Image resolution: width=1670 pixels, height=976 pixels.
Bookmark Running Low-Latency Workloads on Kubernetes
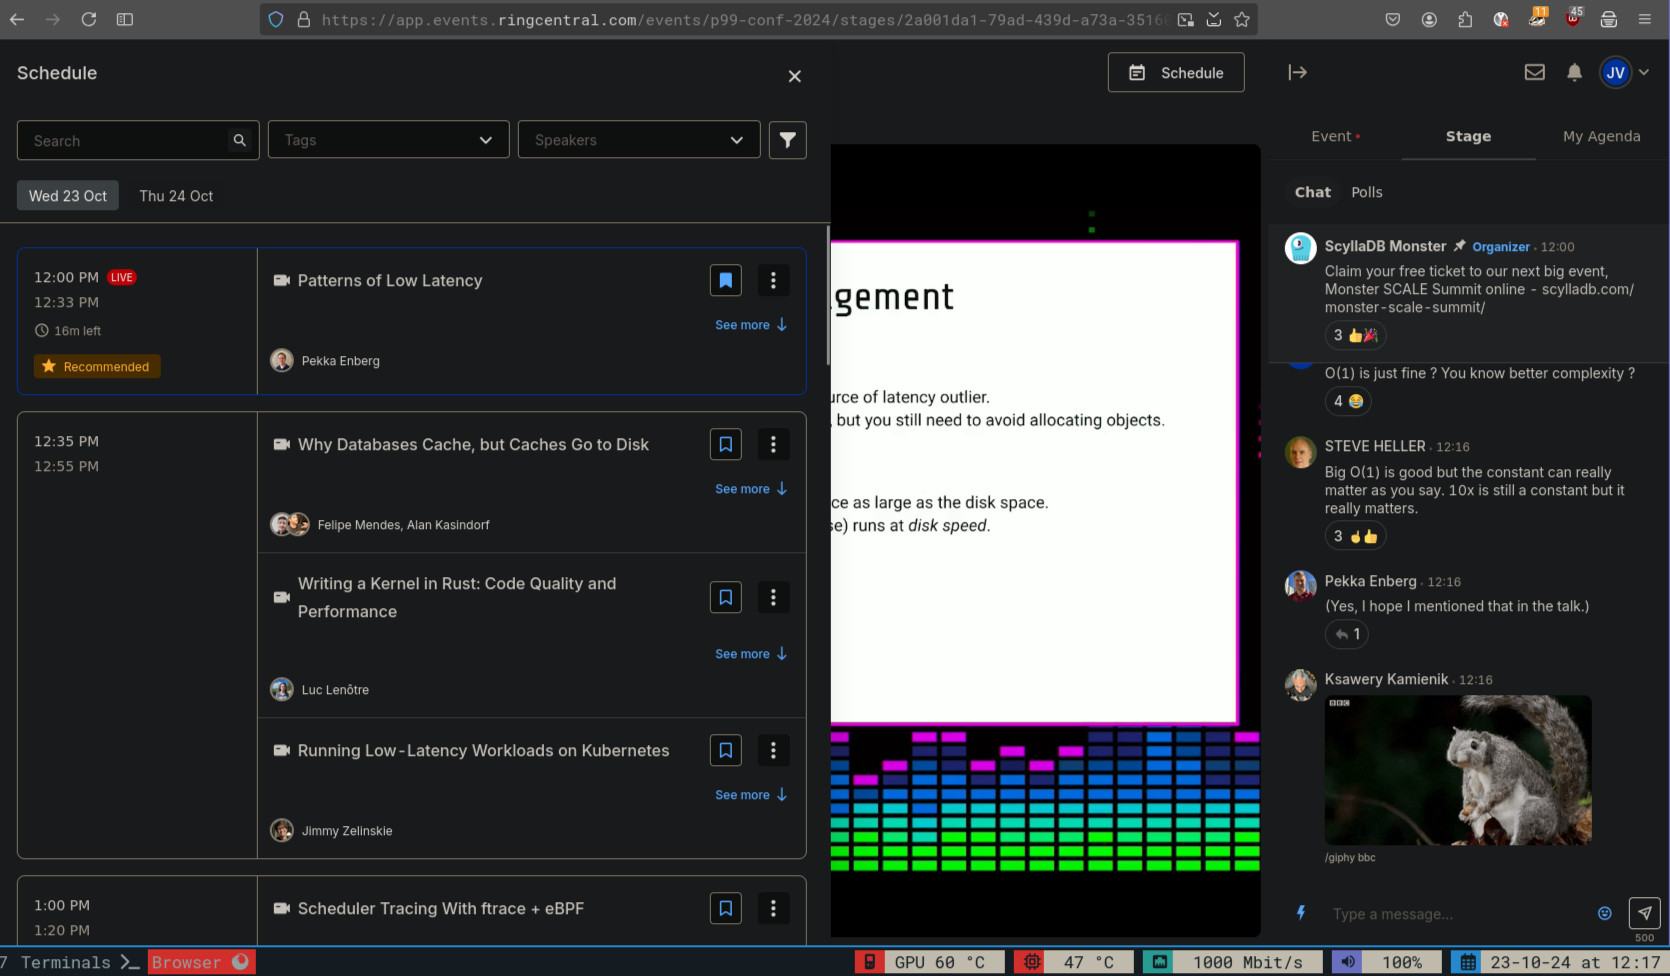[x=726, y=750]
